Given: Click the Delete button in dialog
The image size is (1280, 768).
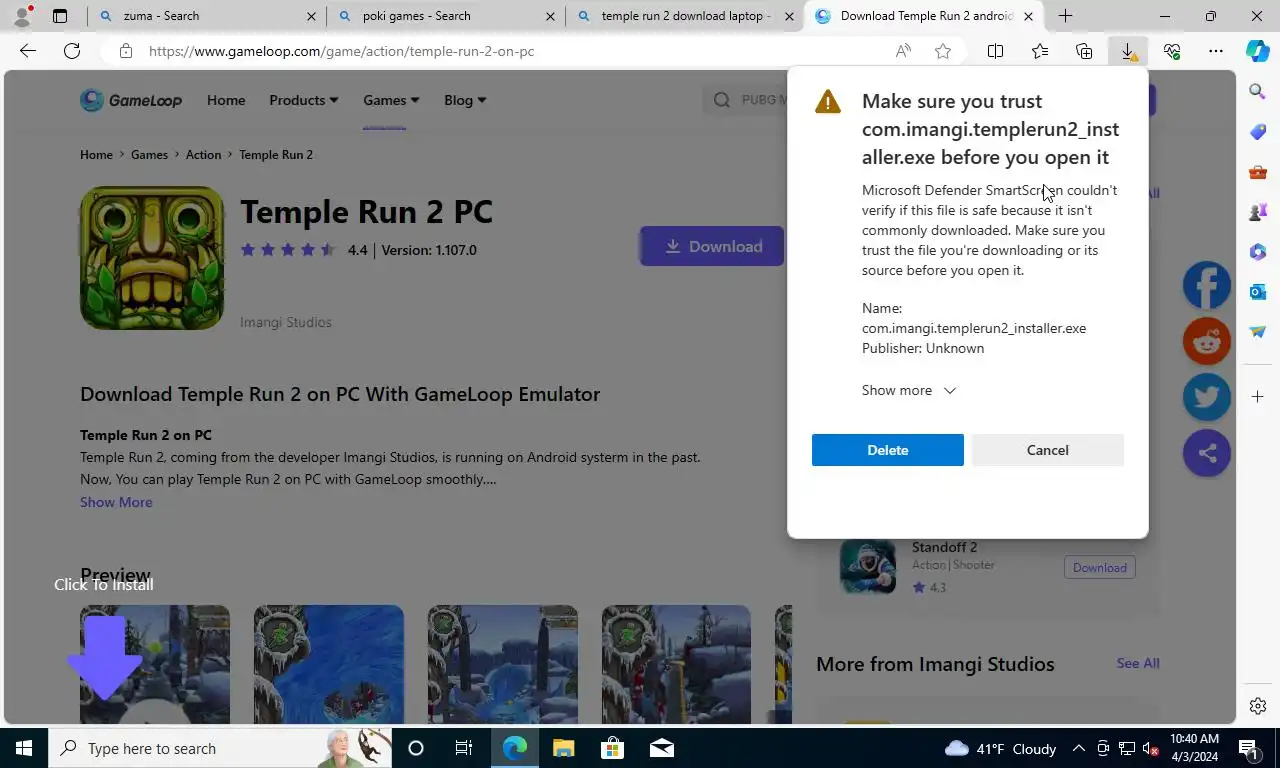Looking at the screenshot, I should (x=888, y=450).
